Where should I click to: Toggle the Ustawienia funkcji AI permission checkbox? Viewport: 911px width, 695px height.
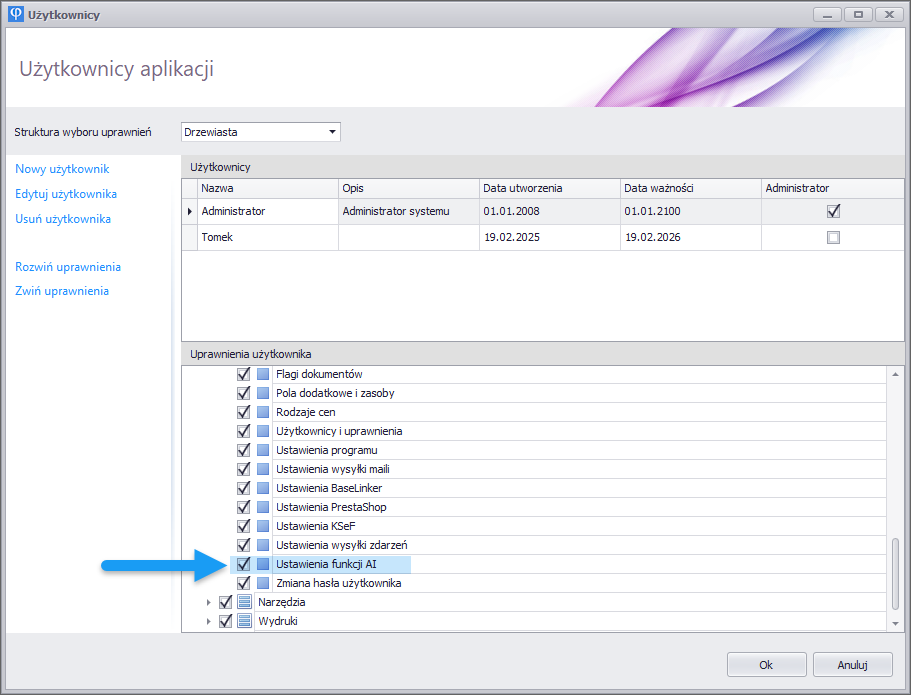pyautogui.click(x=243, y=564)
